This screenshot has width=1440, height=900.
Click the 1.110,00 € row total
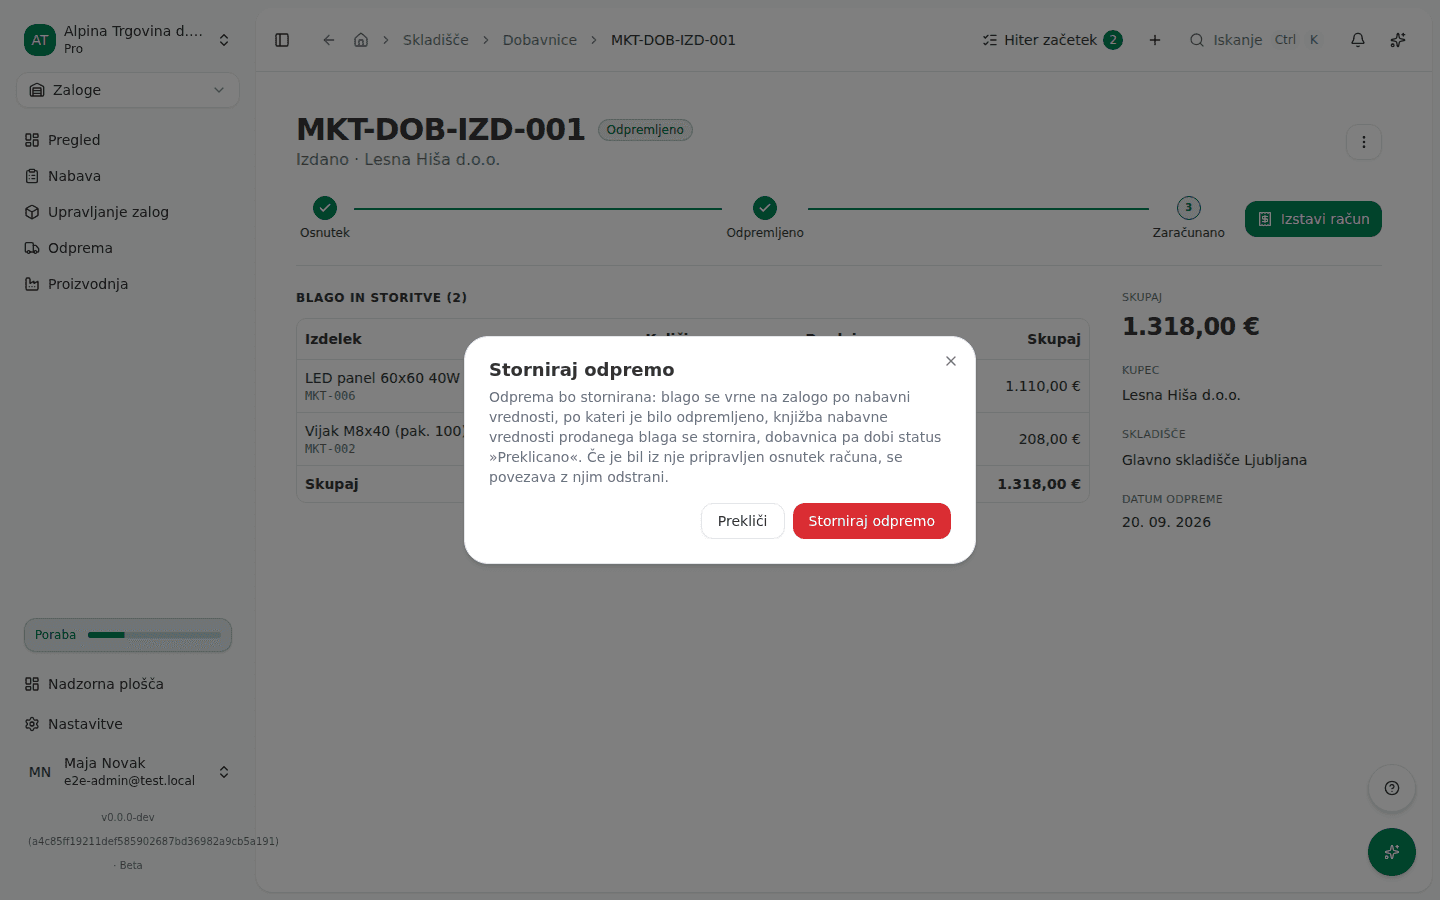(x=1043, y=386)
